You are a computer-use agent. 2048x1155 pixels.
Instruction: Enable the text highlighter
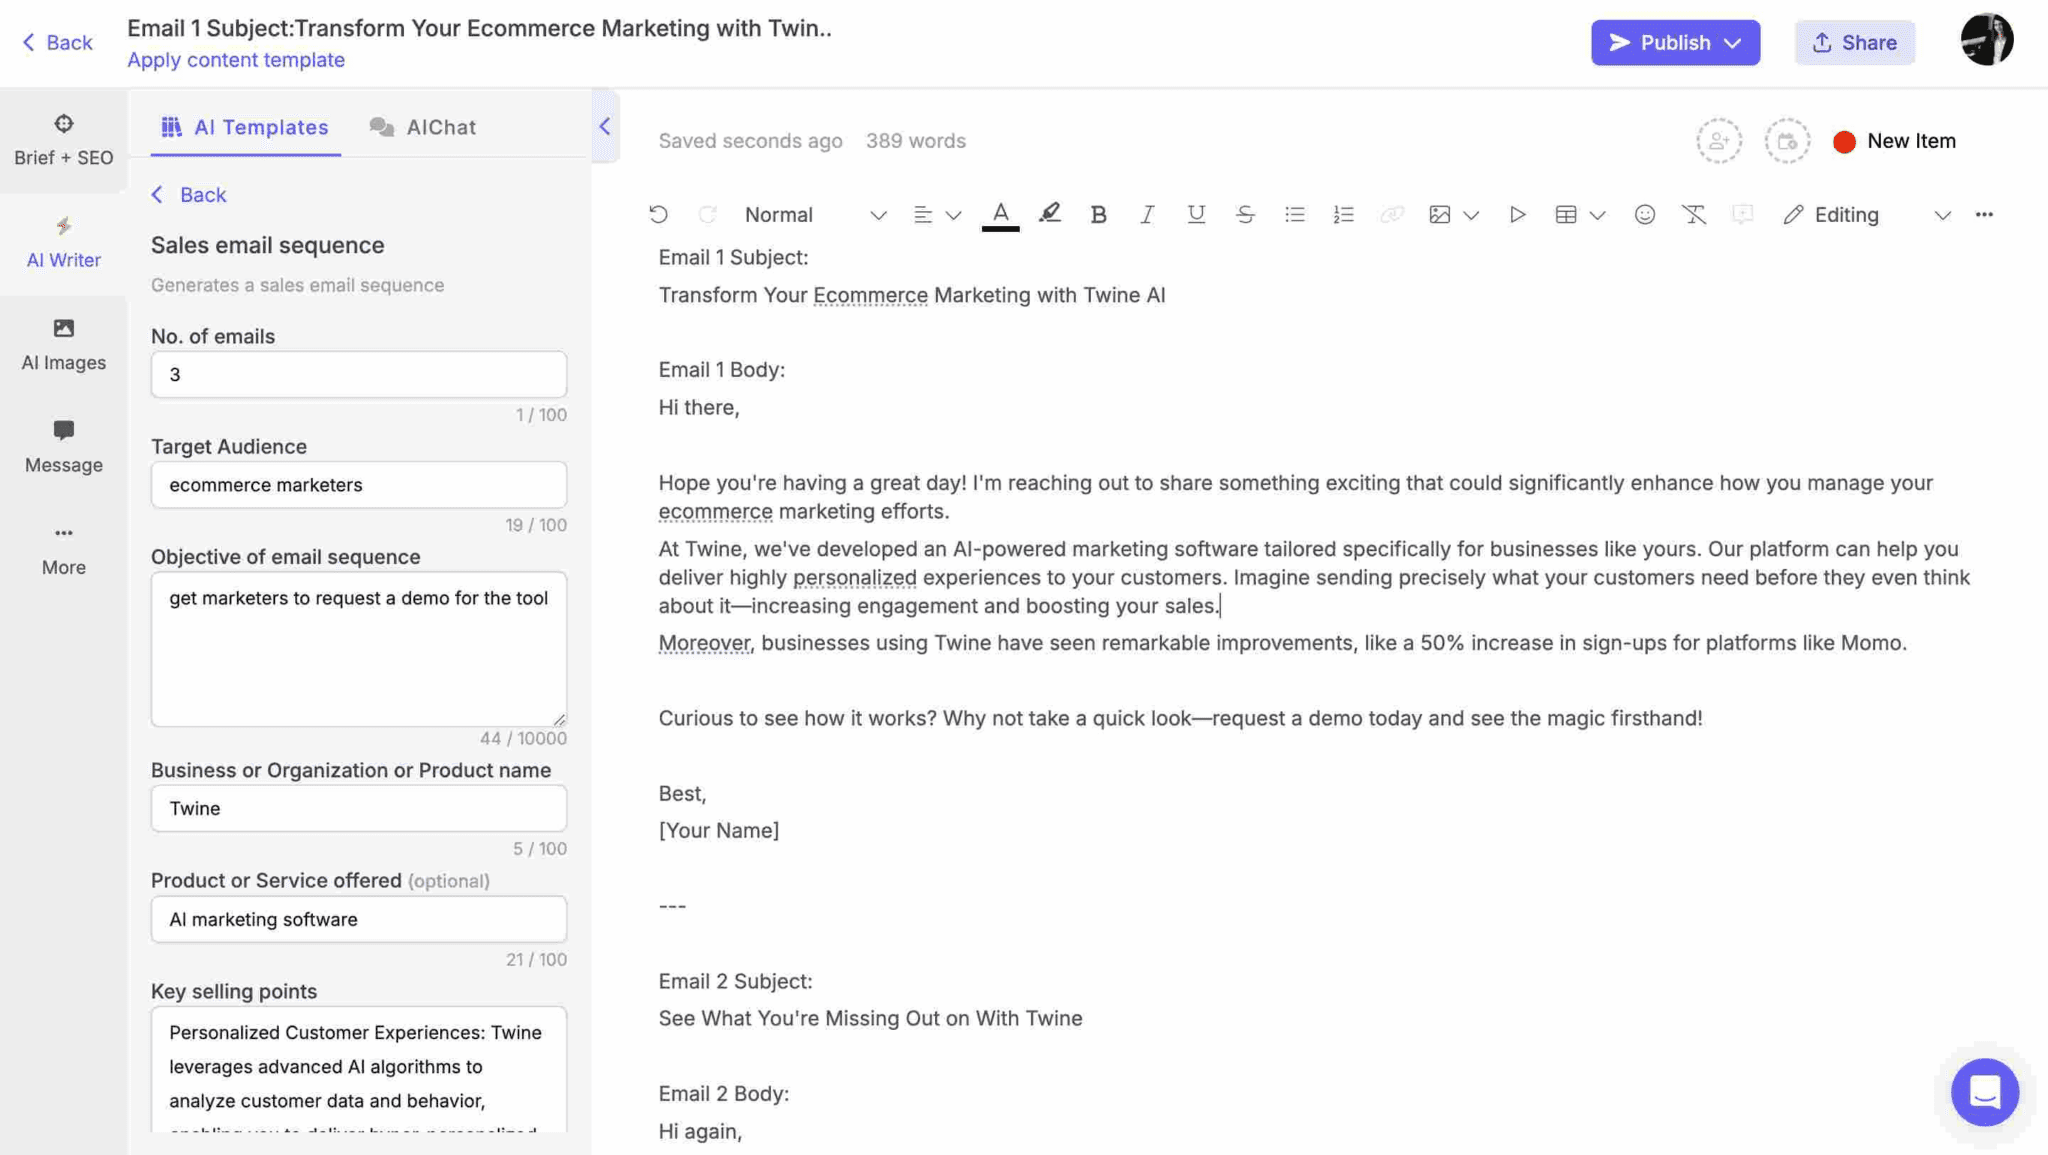click(1049, 213)
